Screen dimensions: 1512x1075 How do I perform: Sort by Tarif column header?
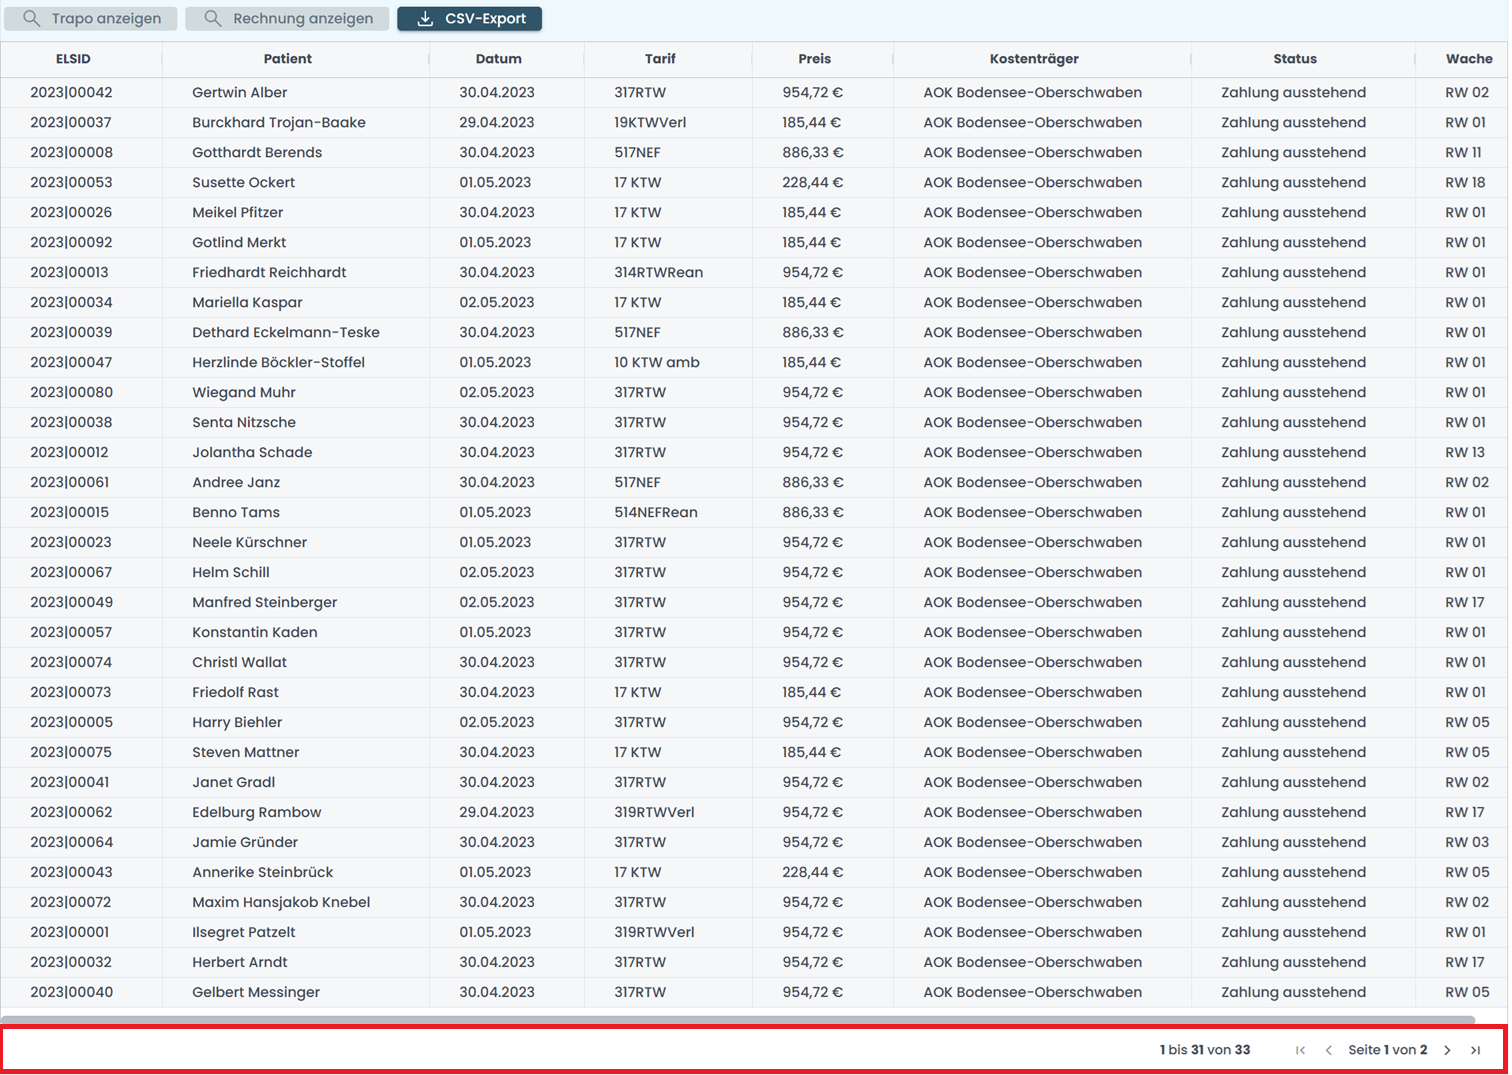pos(660,59)
